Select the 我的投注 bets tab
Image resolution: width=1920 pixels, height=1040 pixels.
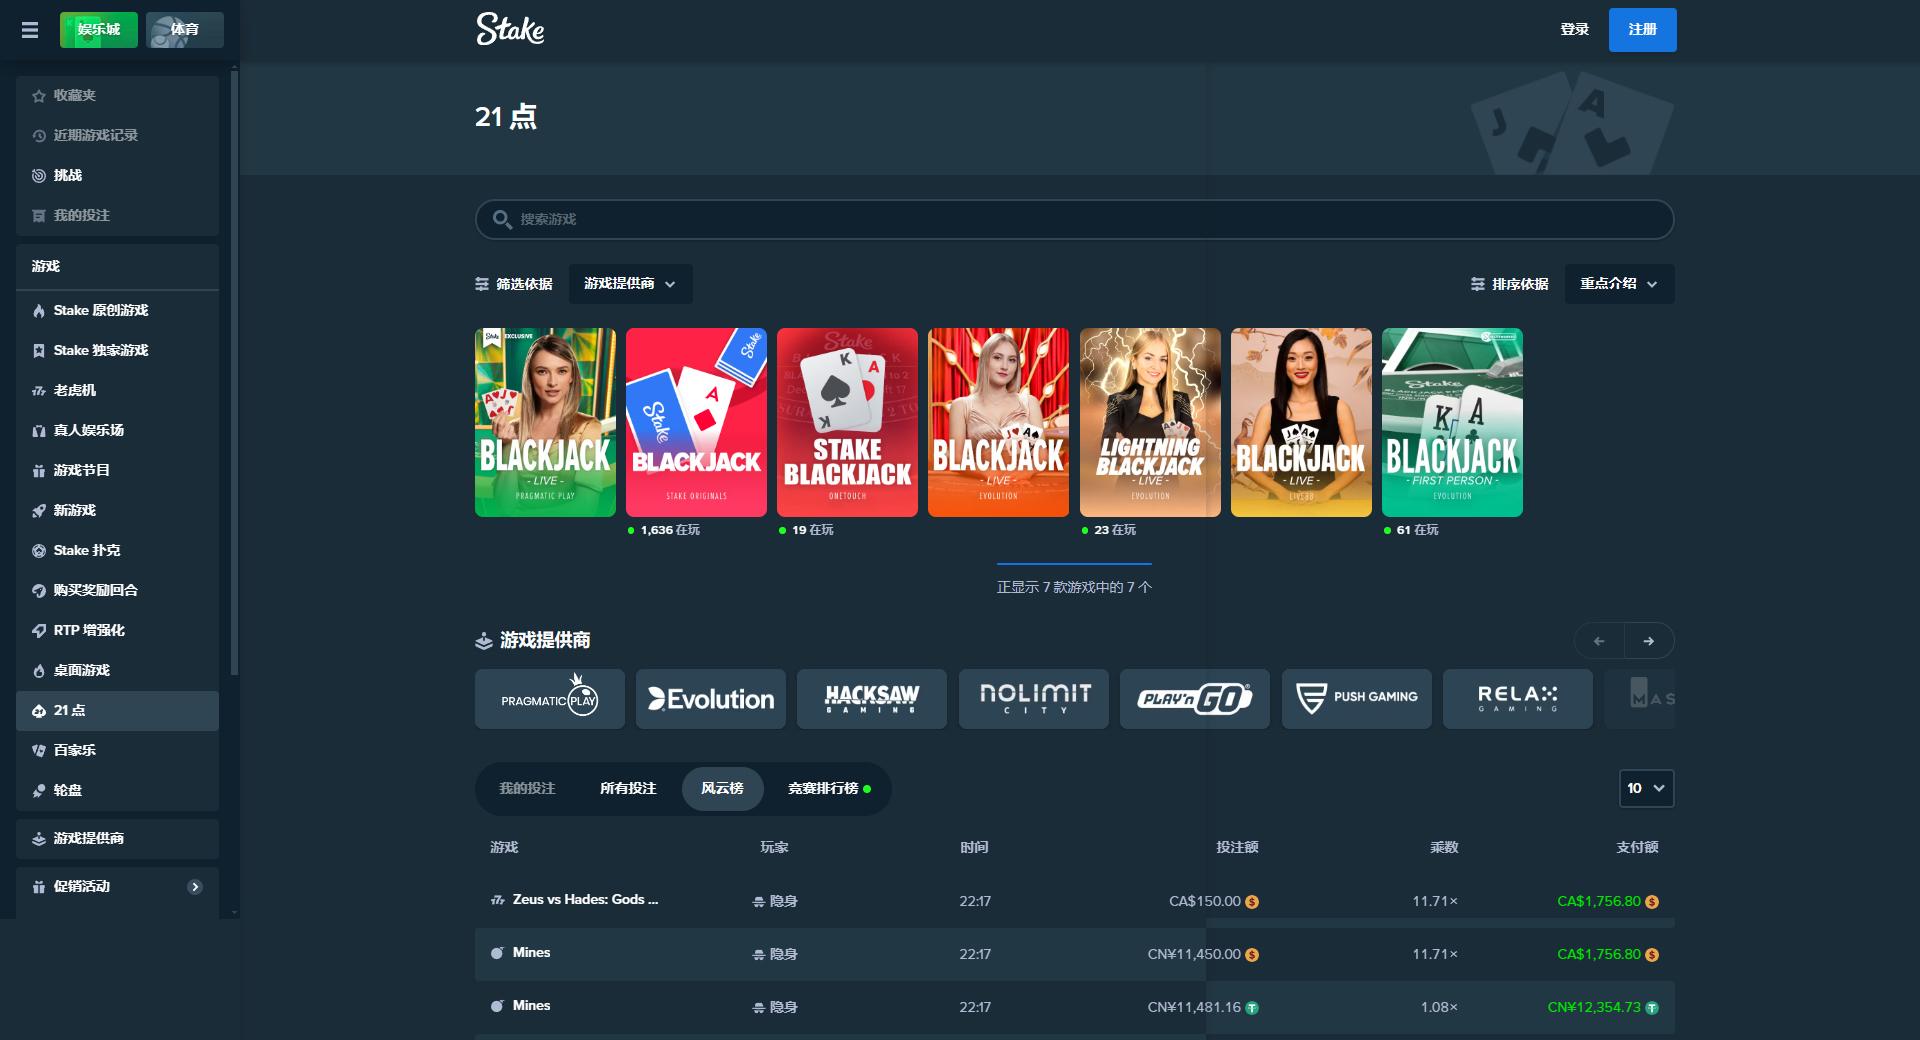coord(527,789)
